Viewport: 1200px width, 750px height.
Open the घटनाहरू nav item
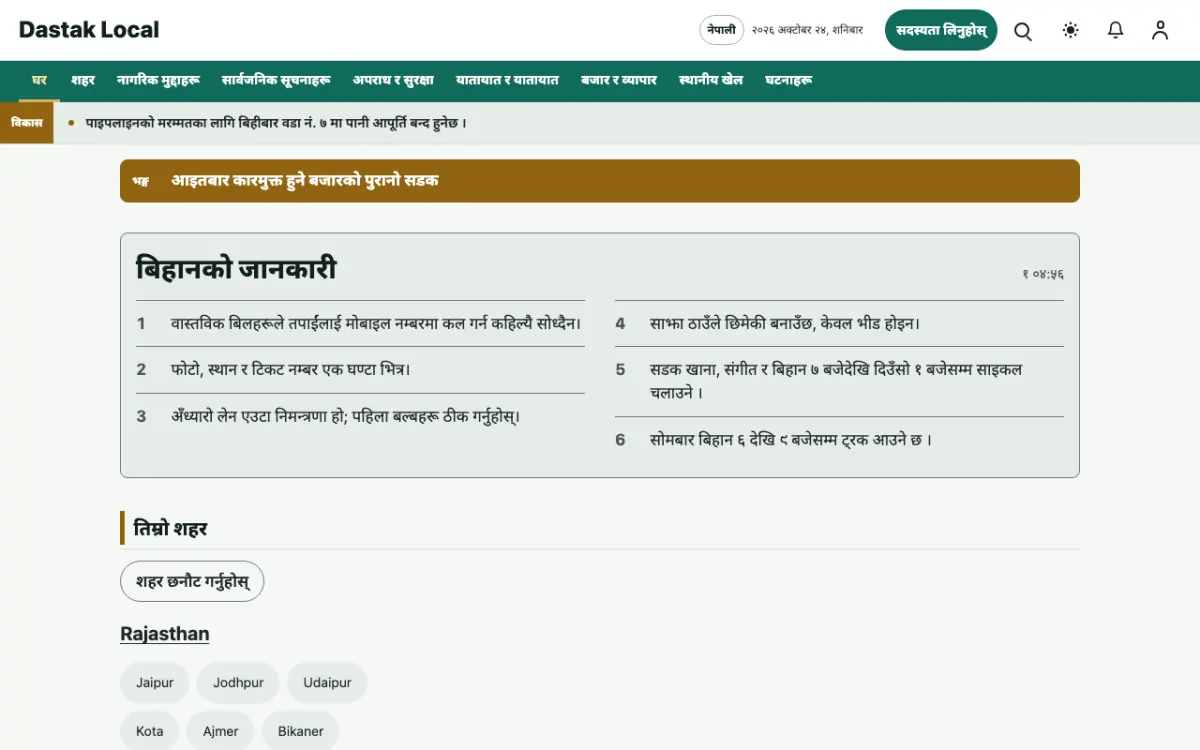(x=789, y=80)
